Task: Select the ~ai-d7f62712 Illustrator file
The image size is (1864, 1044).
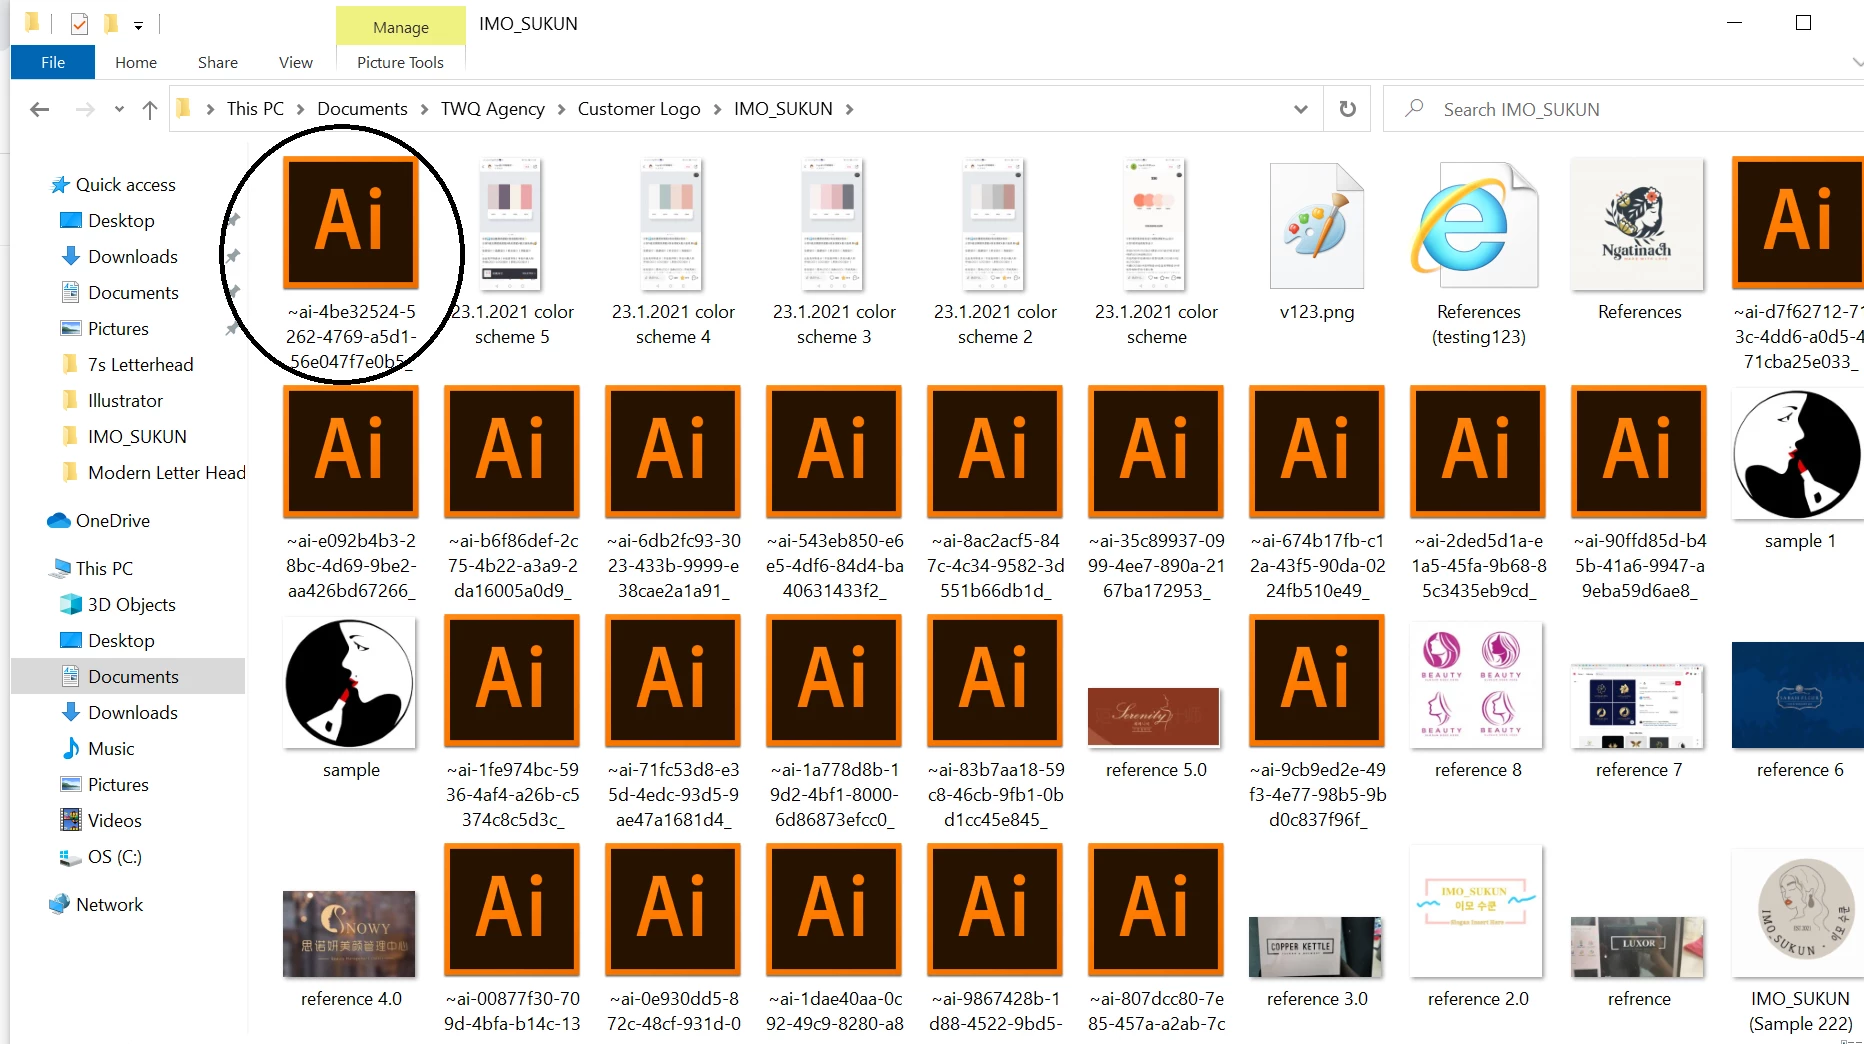Action: pos(1798,222)
